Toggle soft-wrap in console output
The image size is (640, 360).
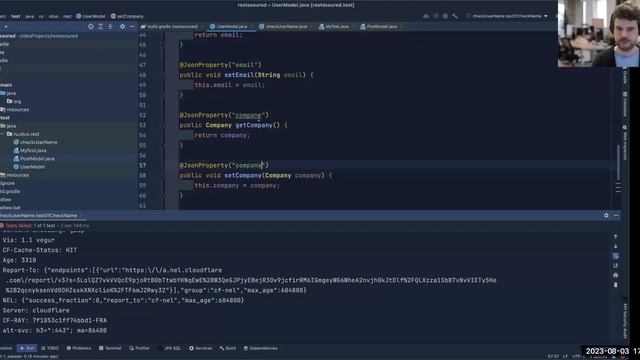click(616, 256)
